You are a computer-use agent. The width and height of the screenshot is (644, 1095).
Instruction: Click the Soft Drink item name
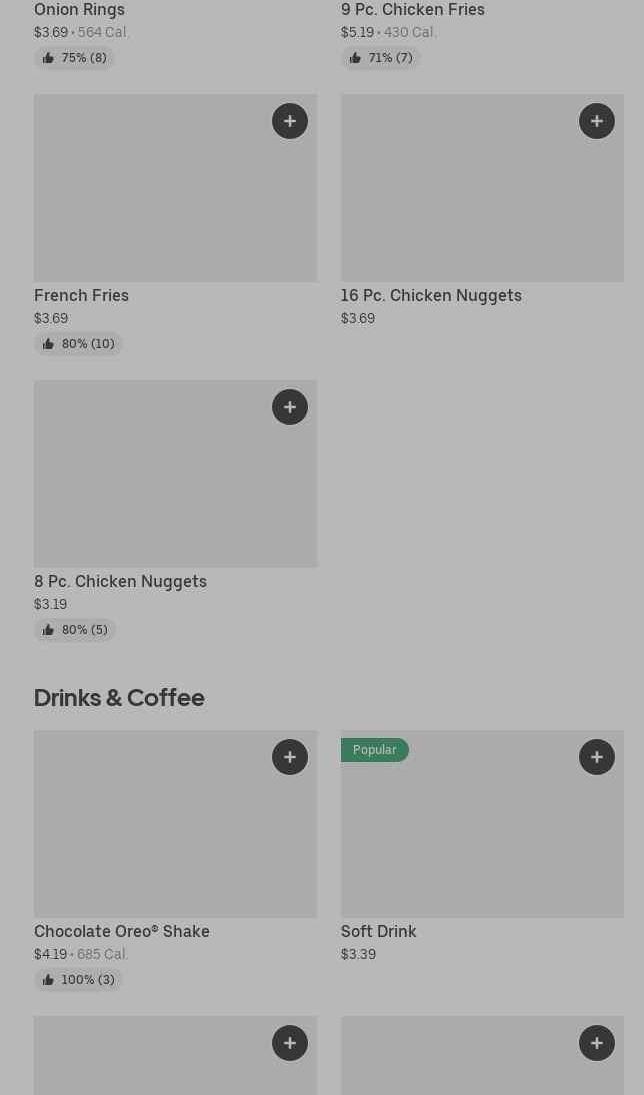coord(378,931)
